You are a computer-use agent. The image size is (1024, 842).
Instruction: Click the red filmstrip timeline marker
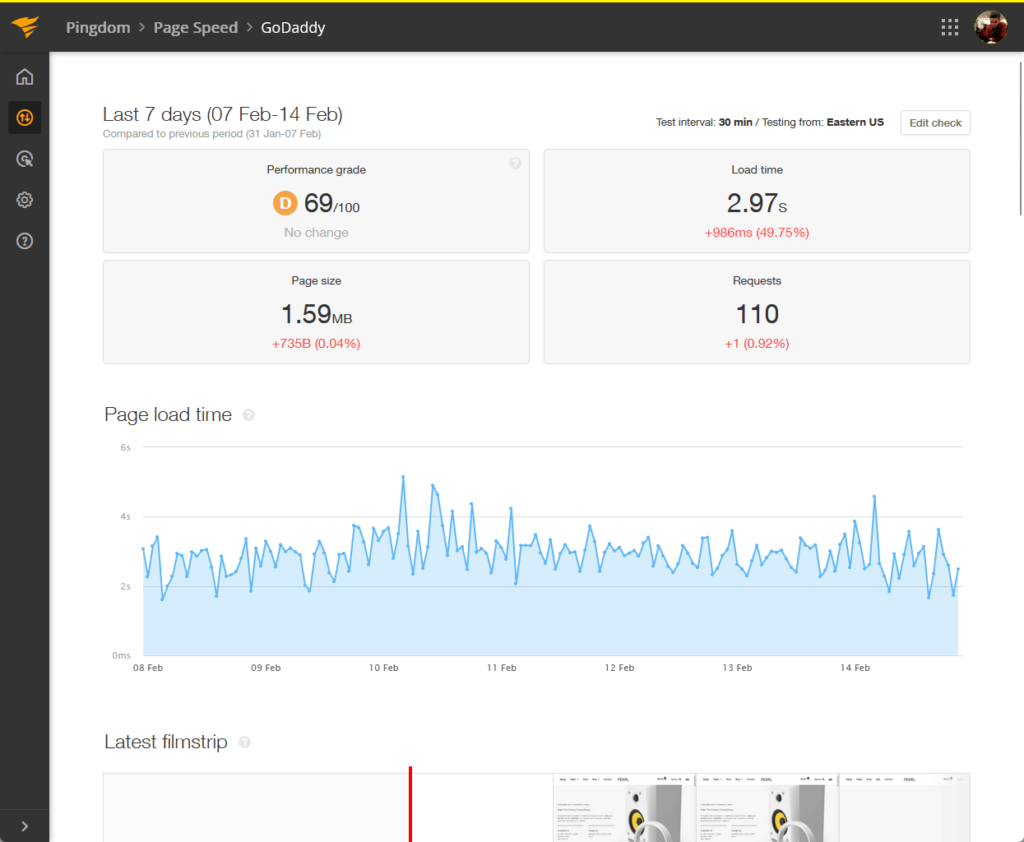click(410, 804)
